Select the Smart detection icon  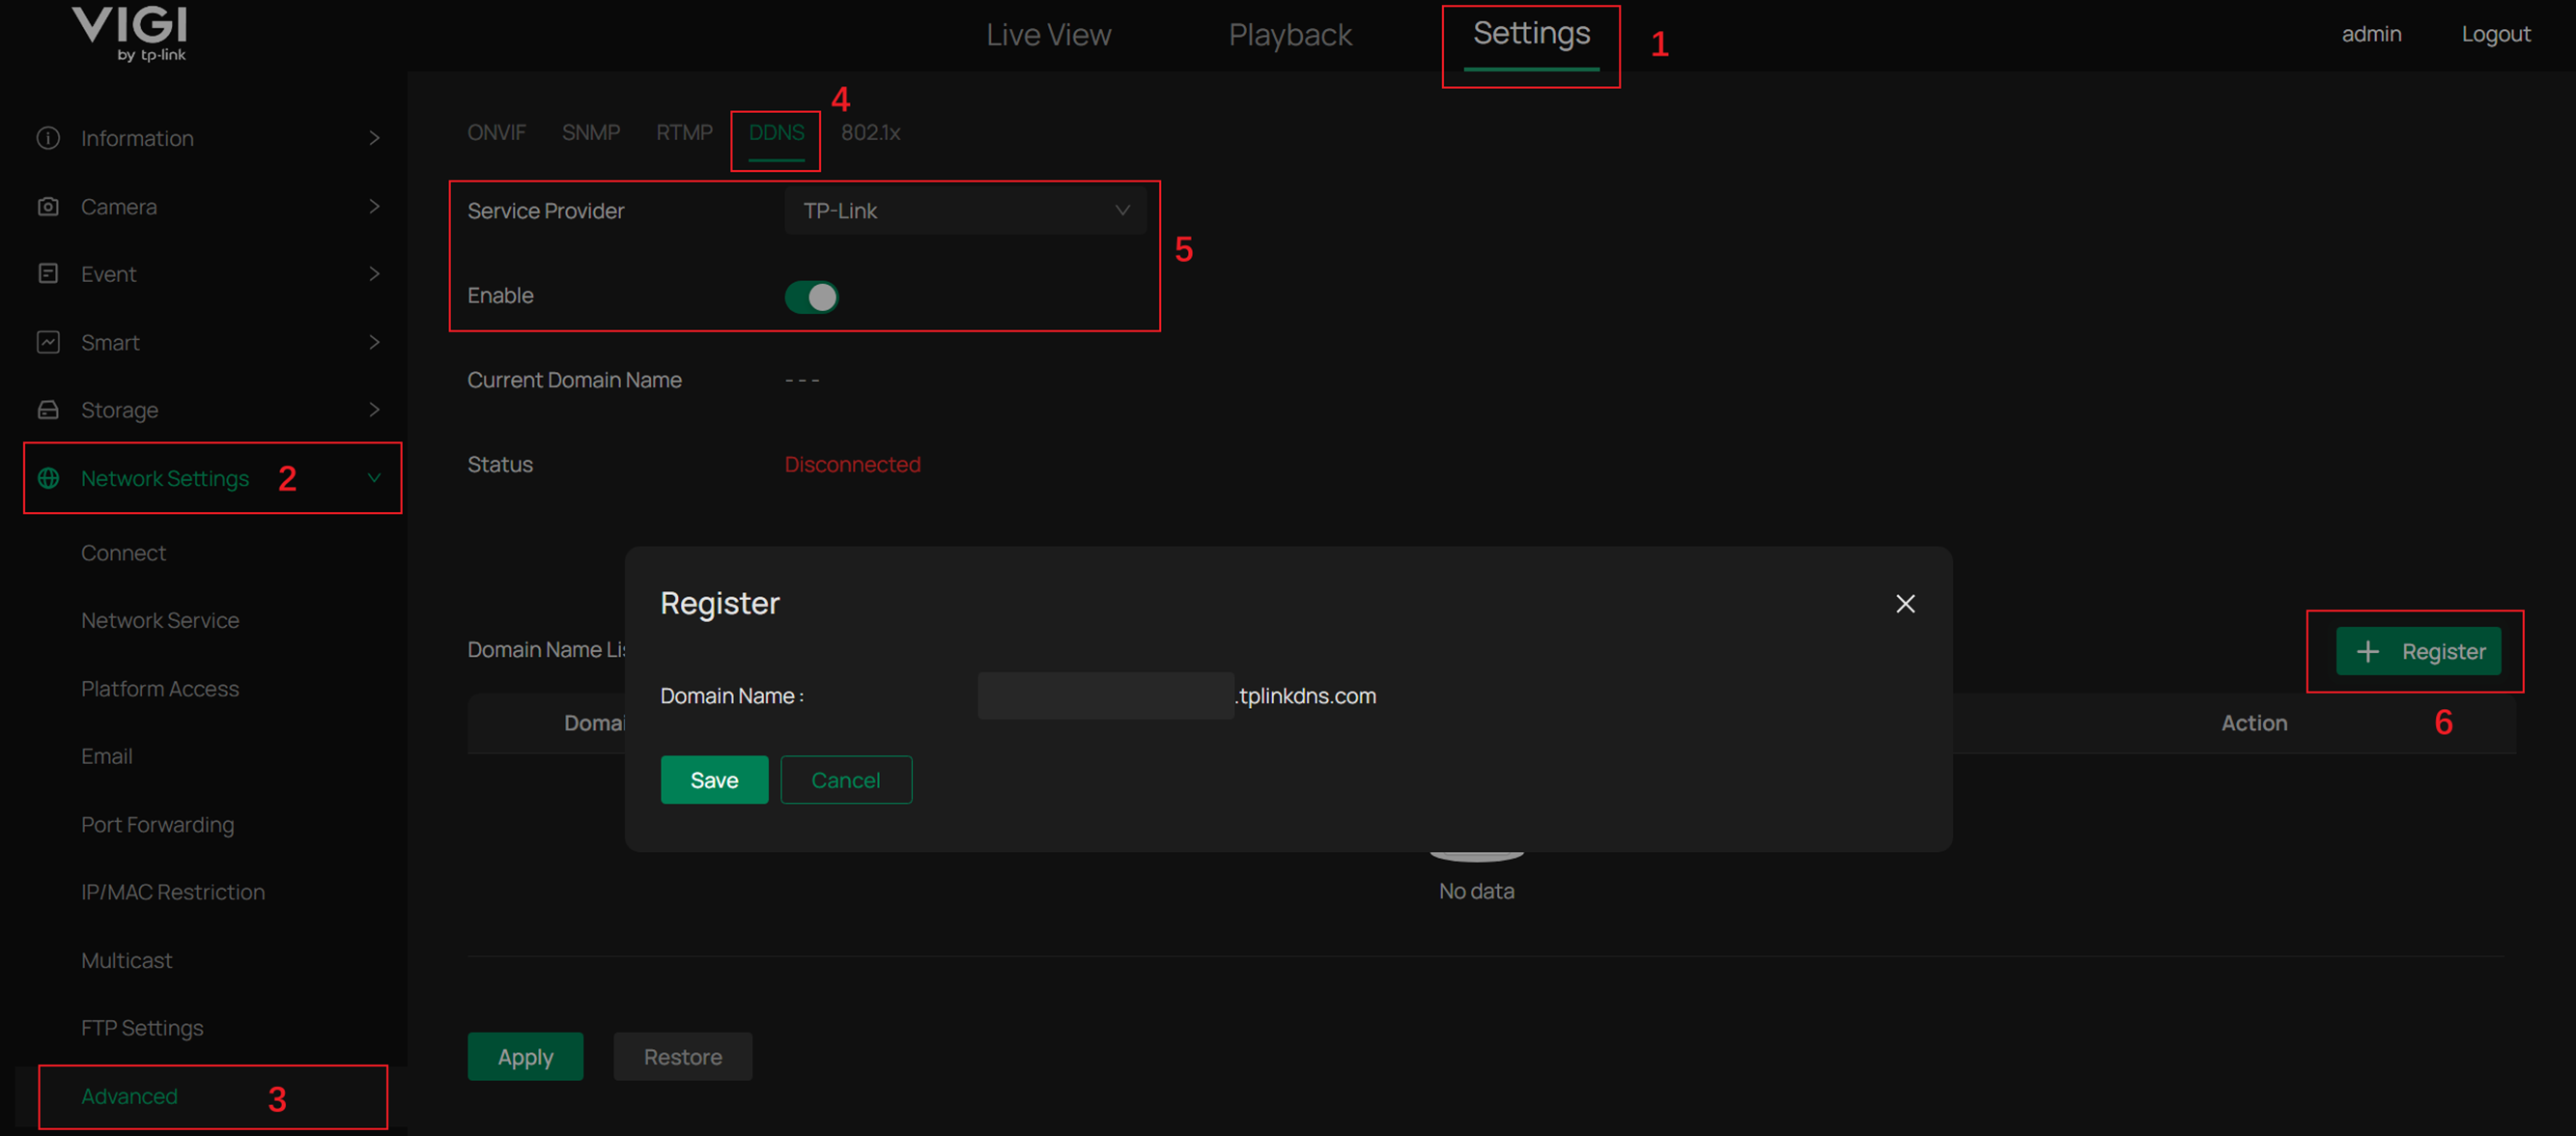click(47, 342)
